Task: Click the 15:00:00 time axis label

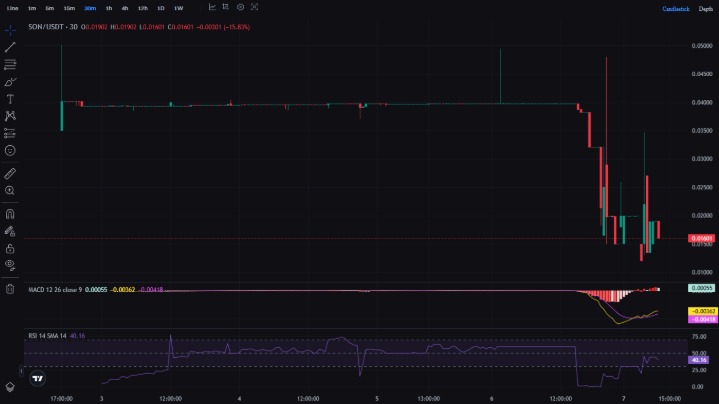Action: pyautogui.click(x=670, y=398)
